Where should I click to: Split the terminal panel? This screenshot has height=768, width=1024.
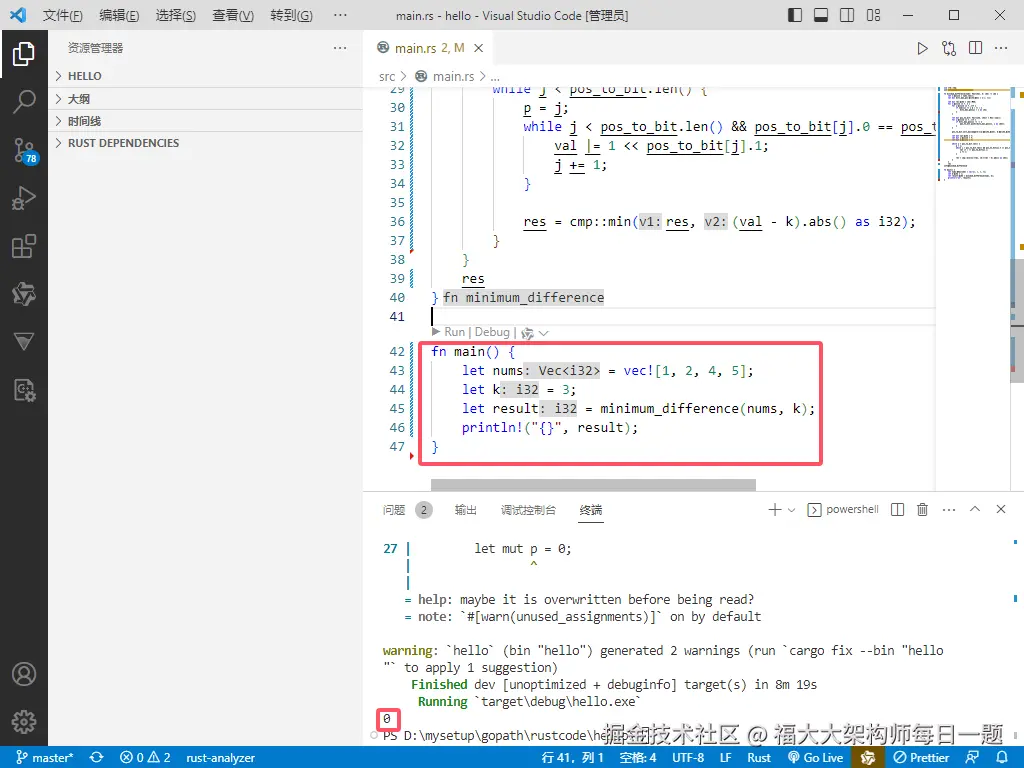click(897, 509)
